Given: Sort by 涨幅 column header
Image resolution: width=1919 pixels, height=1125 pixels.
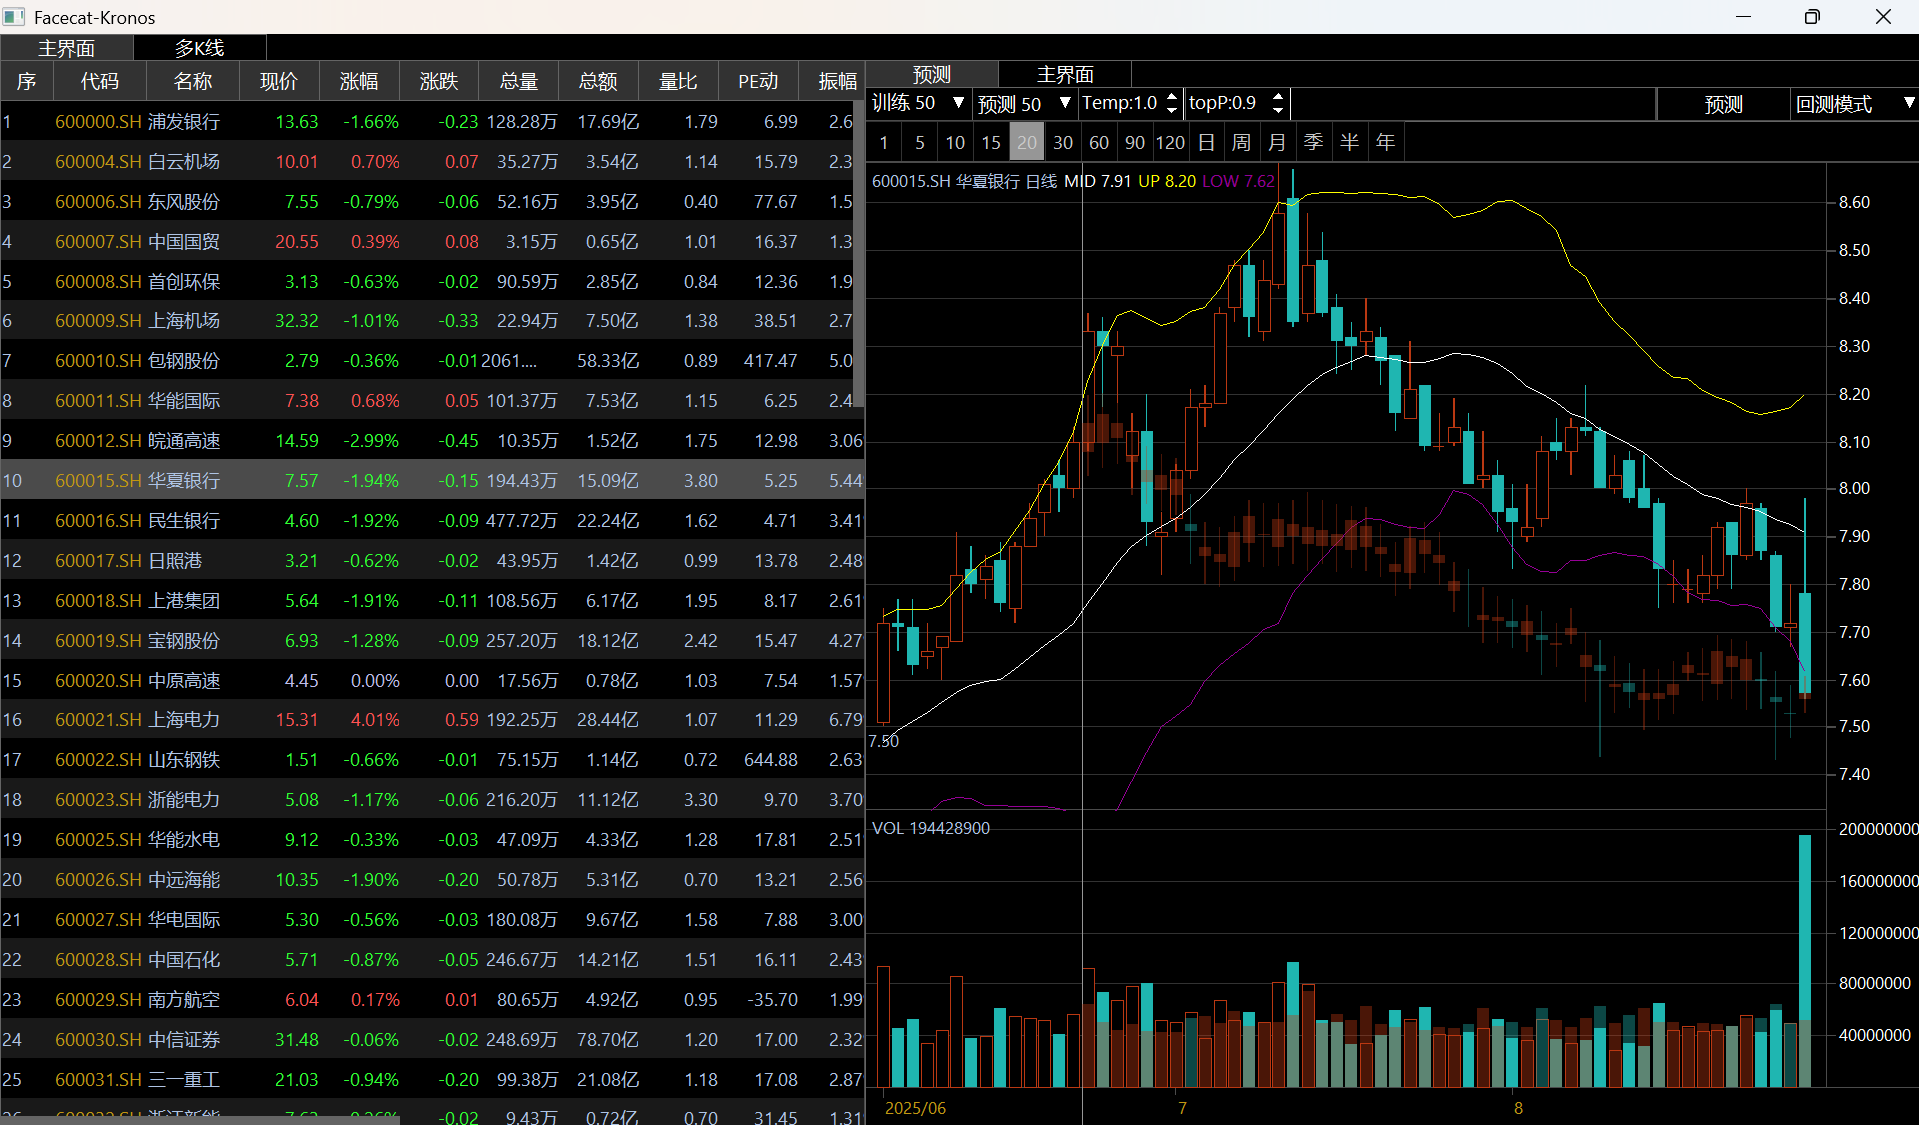Looking at the screenshot, I should click(x=359, y=81).
